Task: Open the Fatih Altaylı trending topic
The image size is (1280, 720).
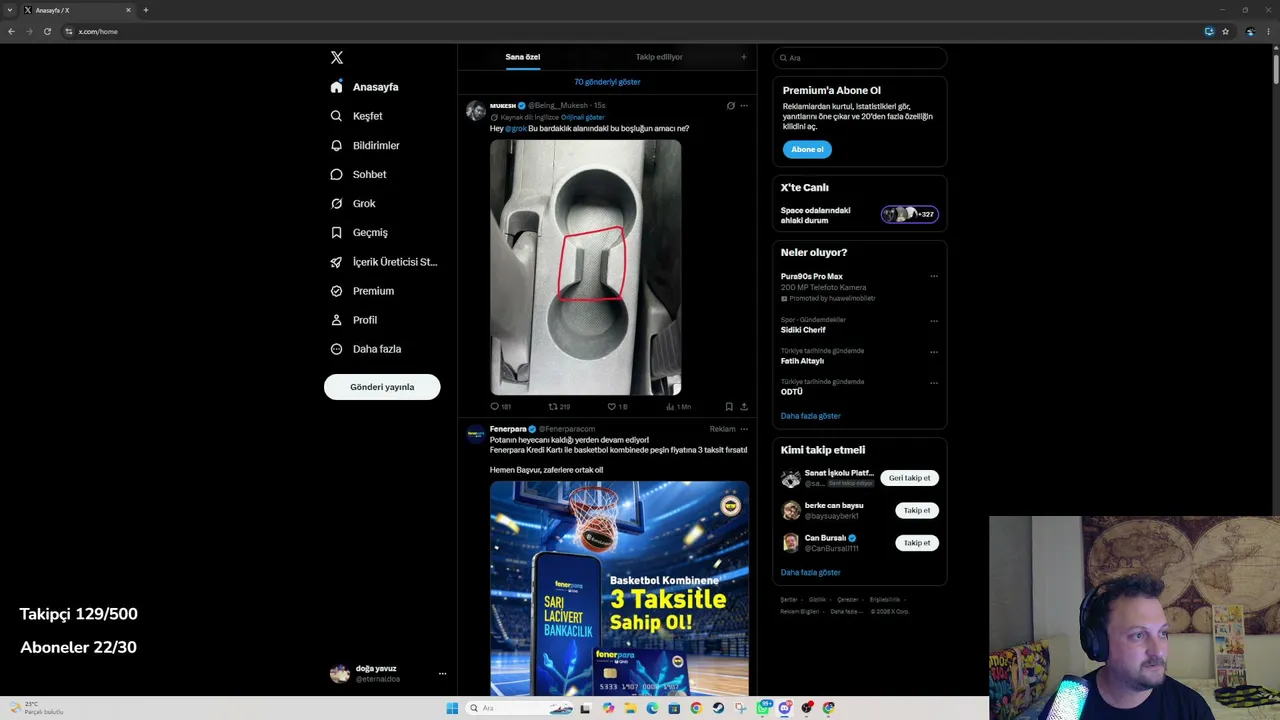Action: click(x=802, y=361)
